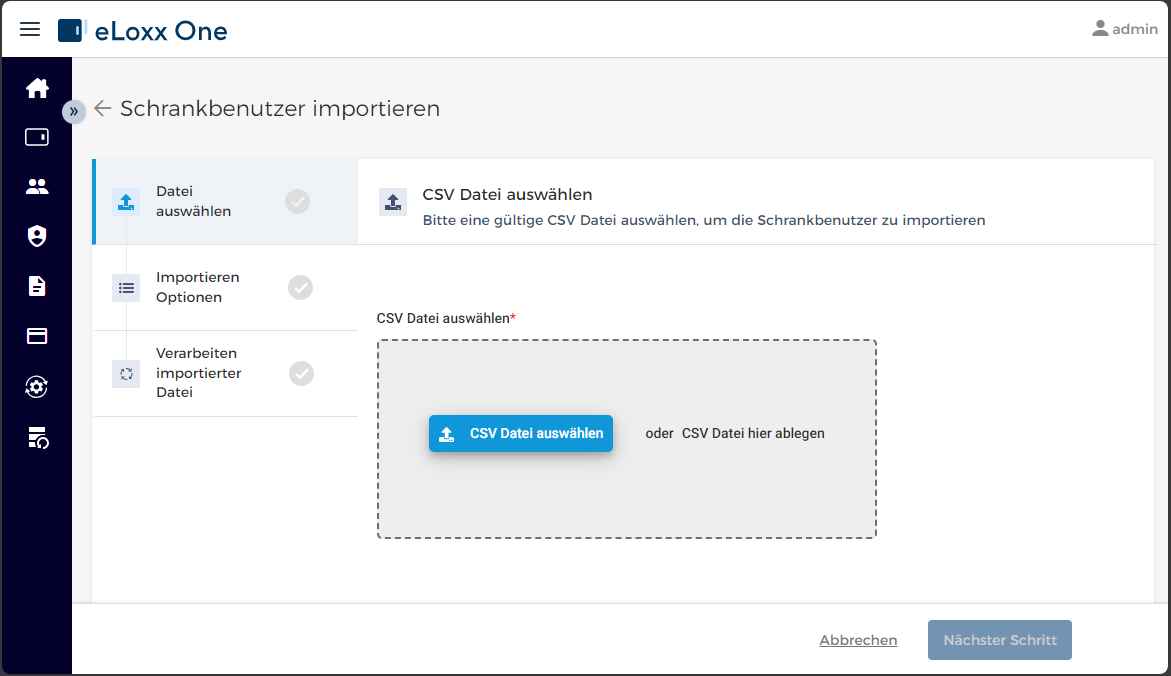Screen dimensions: 1171x676
Task: Click the 'Schrankbenutzer importieren' page title
Action: 280,108
